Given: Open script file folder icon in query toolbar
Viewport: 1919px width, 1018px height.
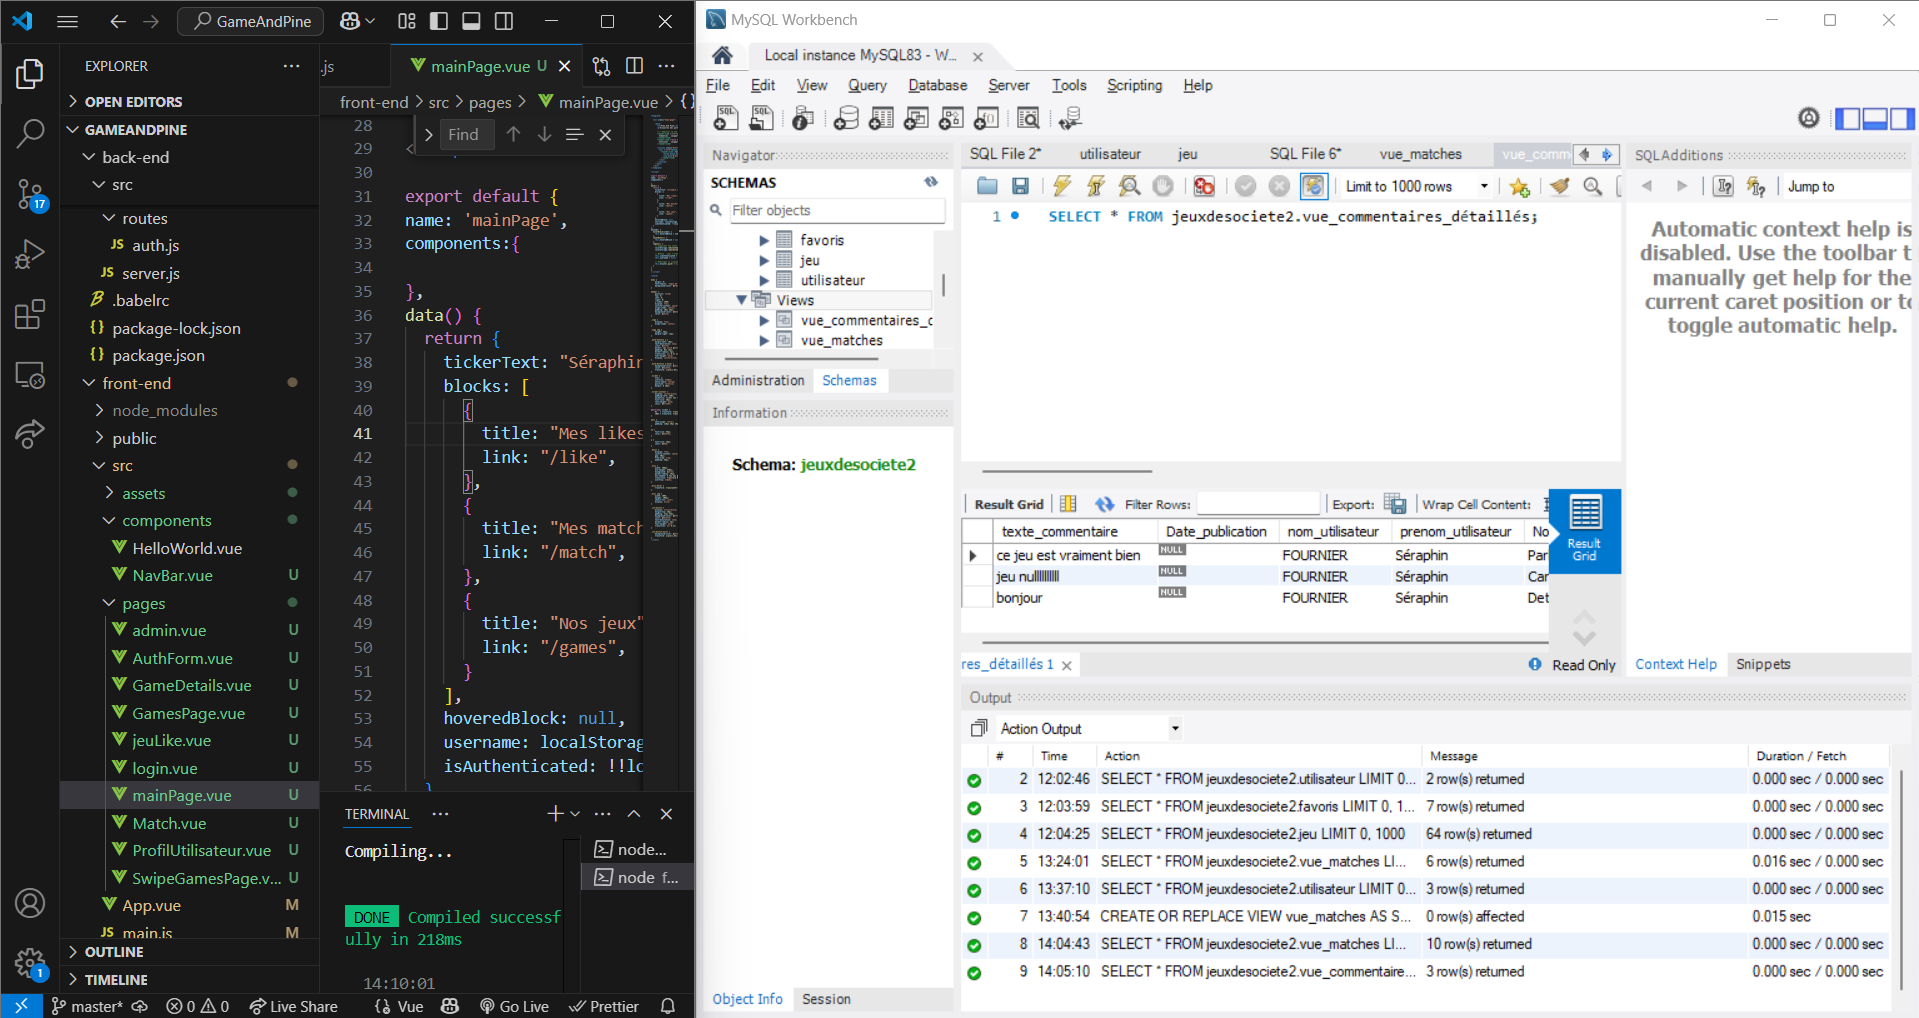Looking at the screenshot, I should click(x=987, y=186).
